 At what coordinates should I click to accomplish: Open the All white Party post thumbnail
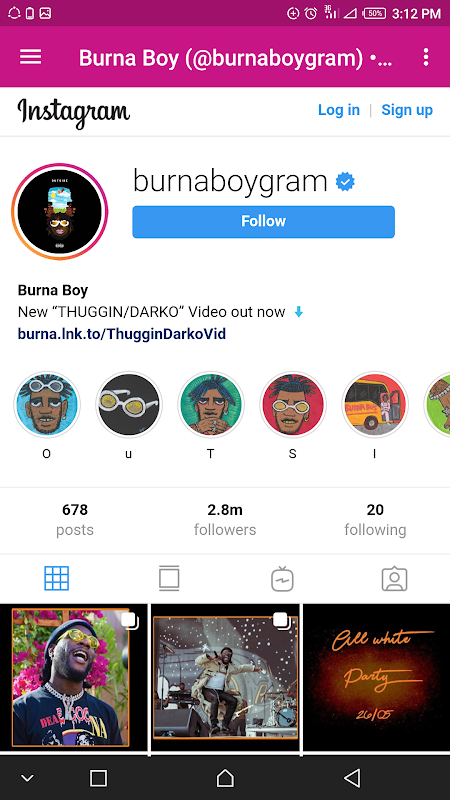377,677
